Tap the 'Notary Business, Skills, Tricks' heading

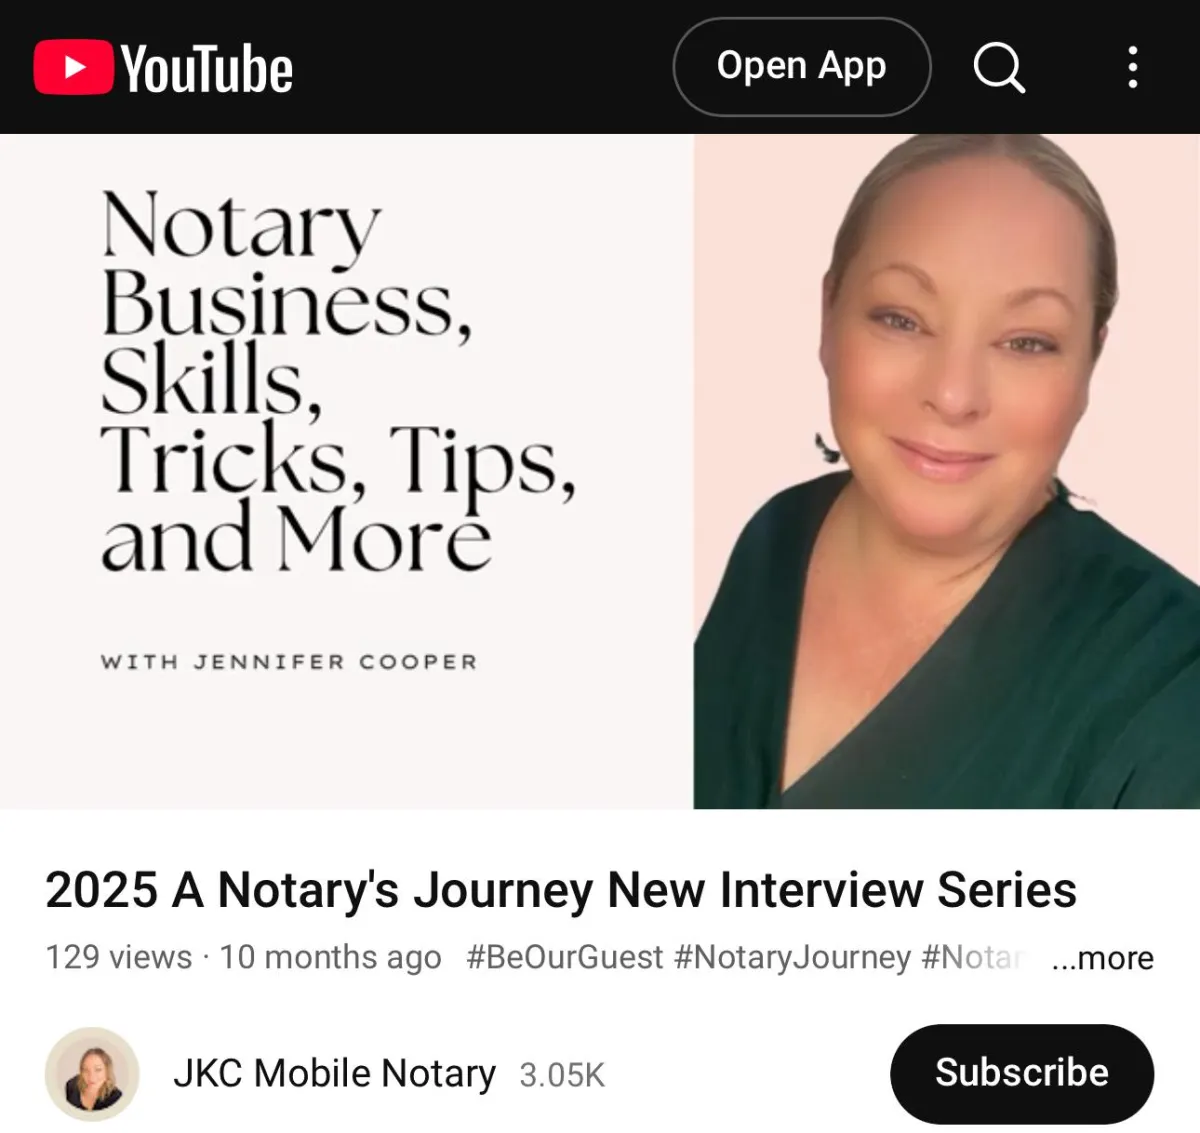tap(338, 381)
